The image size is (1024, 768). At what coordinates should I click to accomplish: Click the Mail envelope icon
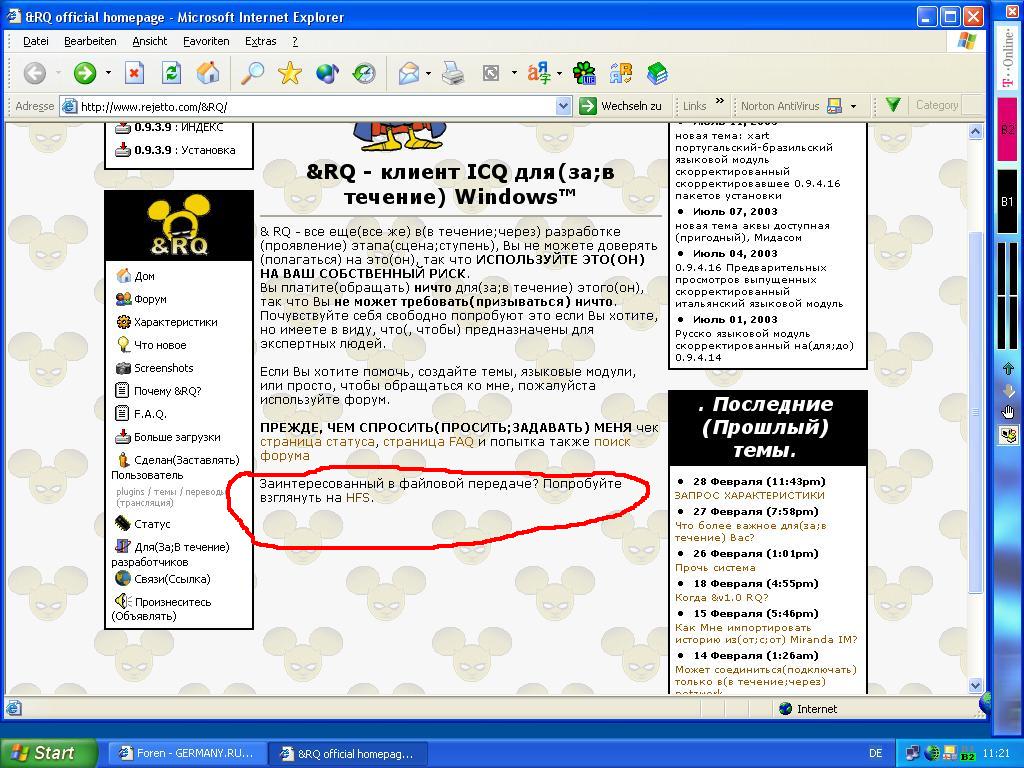point(409,73)
